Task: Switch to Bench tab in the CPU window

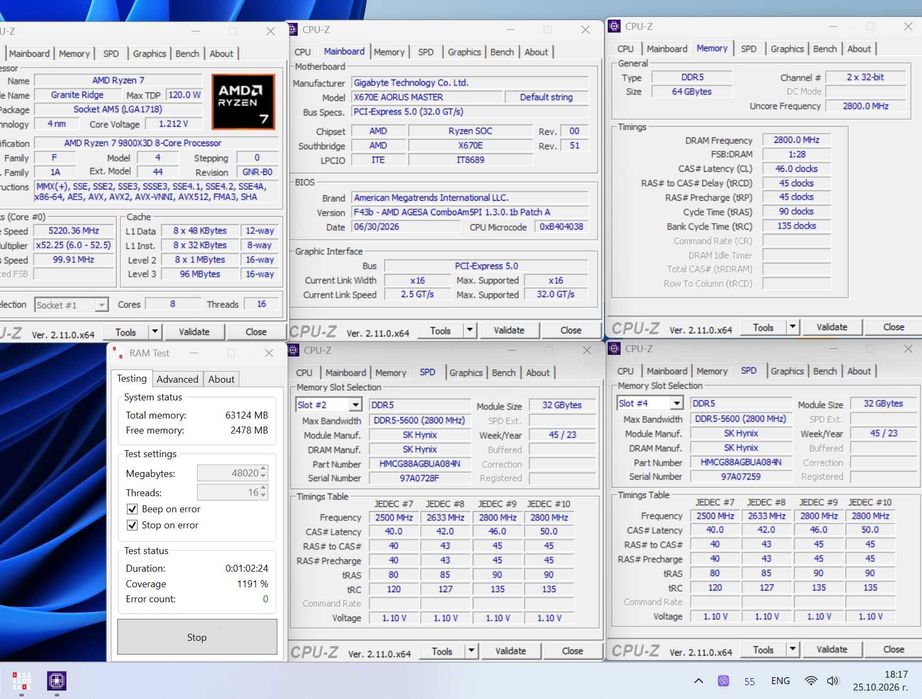Action: [x=187, y=53]
